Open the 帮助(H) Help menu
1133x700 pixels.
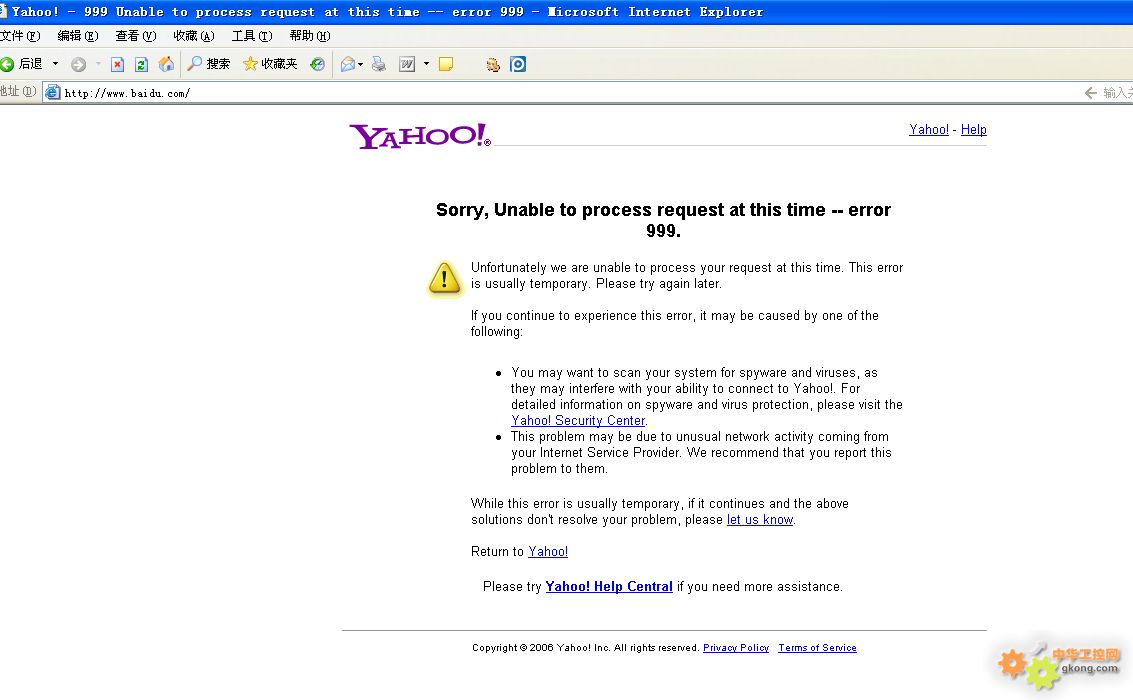(310, 36)
